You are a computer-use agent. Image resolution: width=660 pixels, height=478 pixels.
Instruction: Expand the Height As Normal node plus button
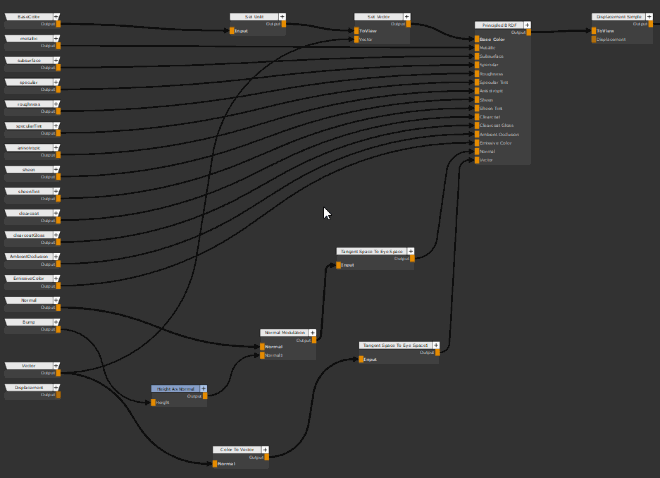coord(203,388)
